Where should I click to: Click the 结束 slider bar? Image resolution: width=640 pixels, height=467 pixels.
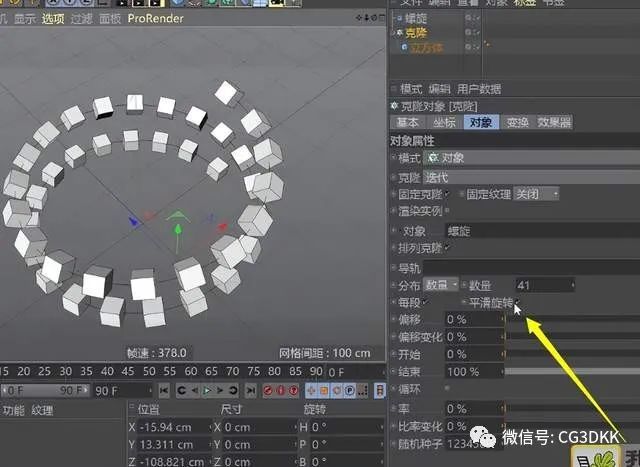[x=573, y=371]
